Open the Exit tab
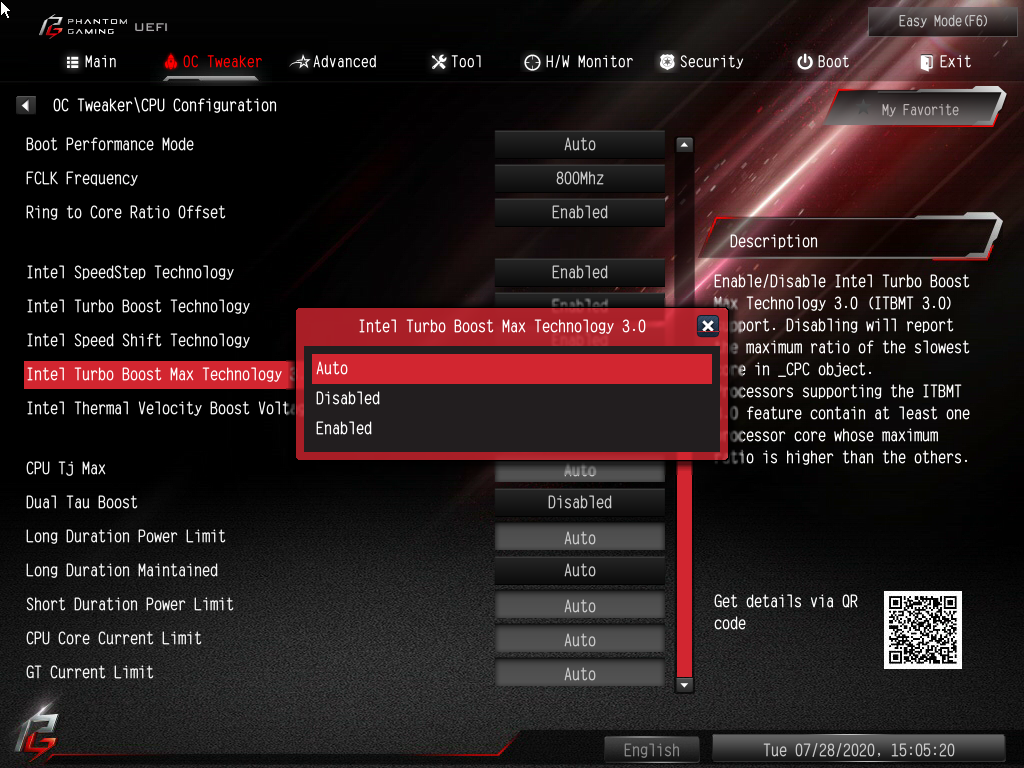The width and height of the screenshot is (1024, 768). (946, 62)
